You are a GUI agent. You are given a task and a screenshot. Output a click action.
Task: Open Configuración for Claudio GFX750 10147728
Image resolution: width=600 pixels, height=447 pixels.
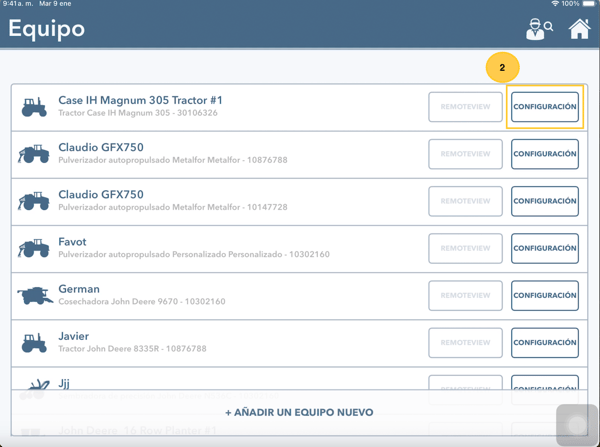tap(545, 201)
